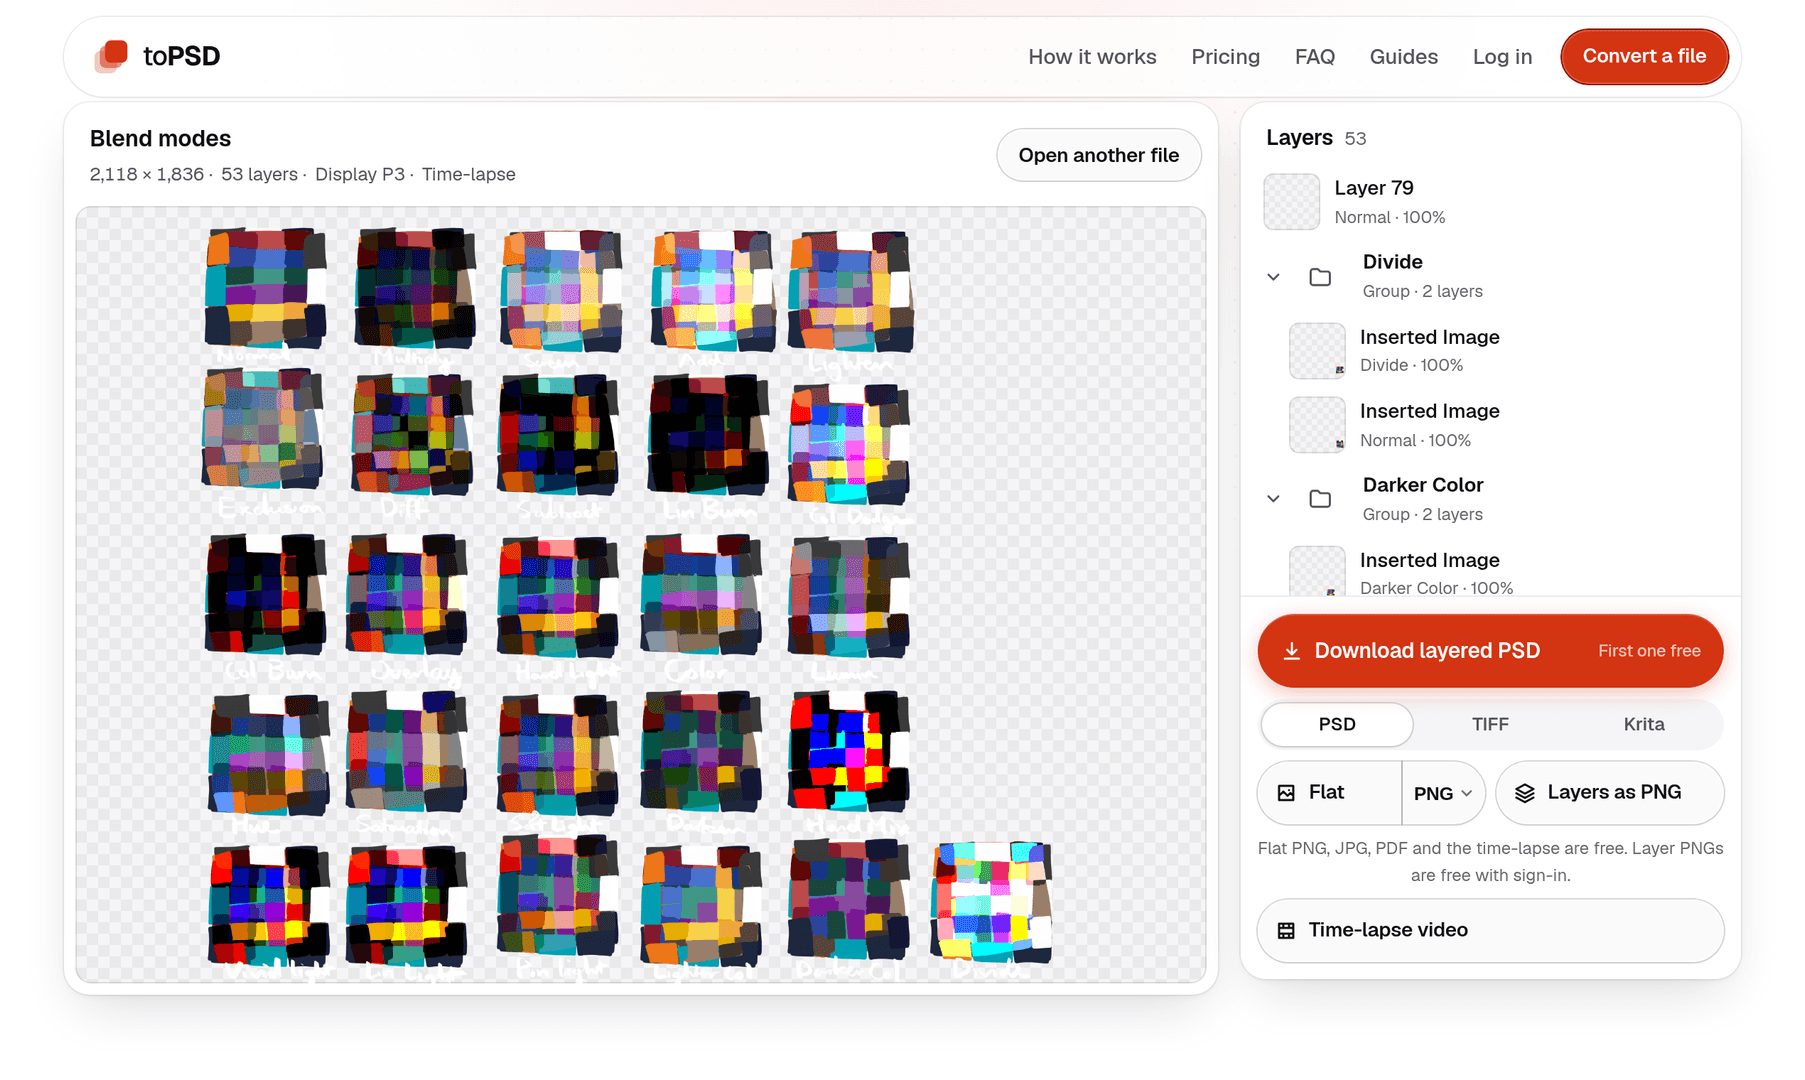The image size is (1805, 1080).
Task: Click the download arrow icon on the Download layered PSD button
Action: [x=1291, y=651]
